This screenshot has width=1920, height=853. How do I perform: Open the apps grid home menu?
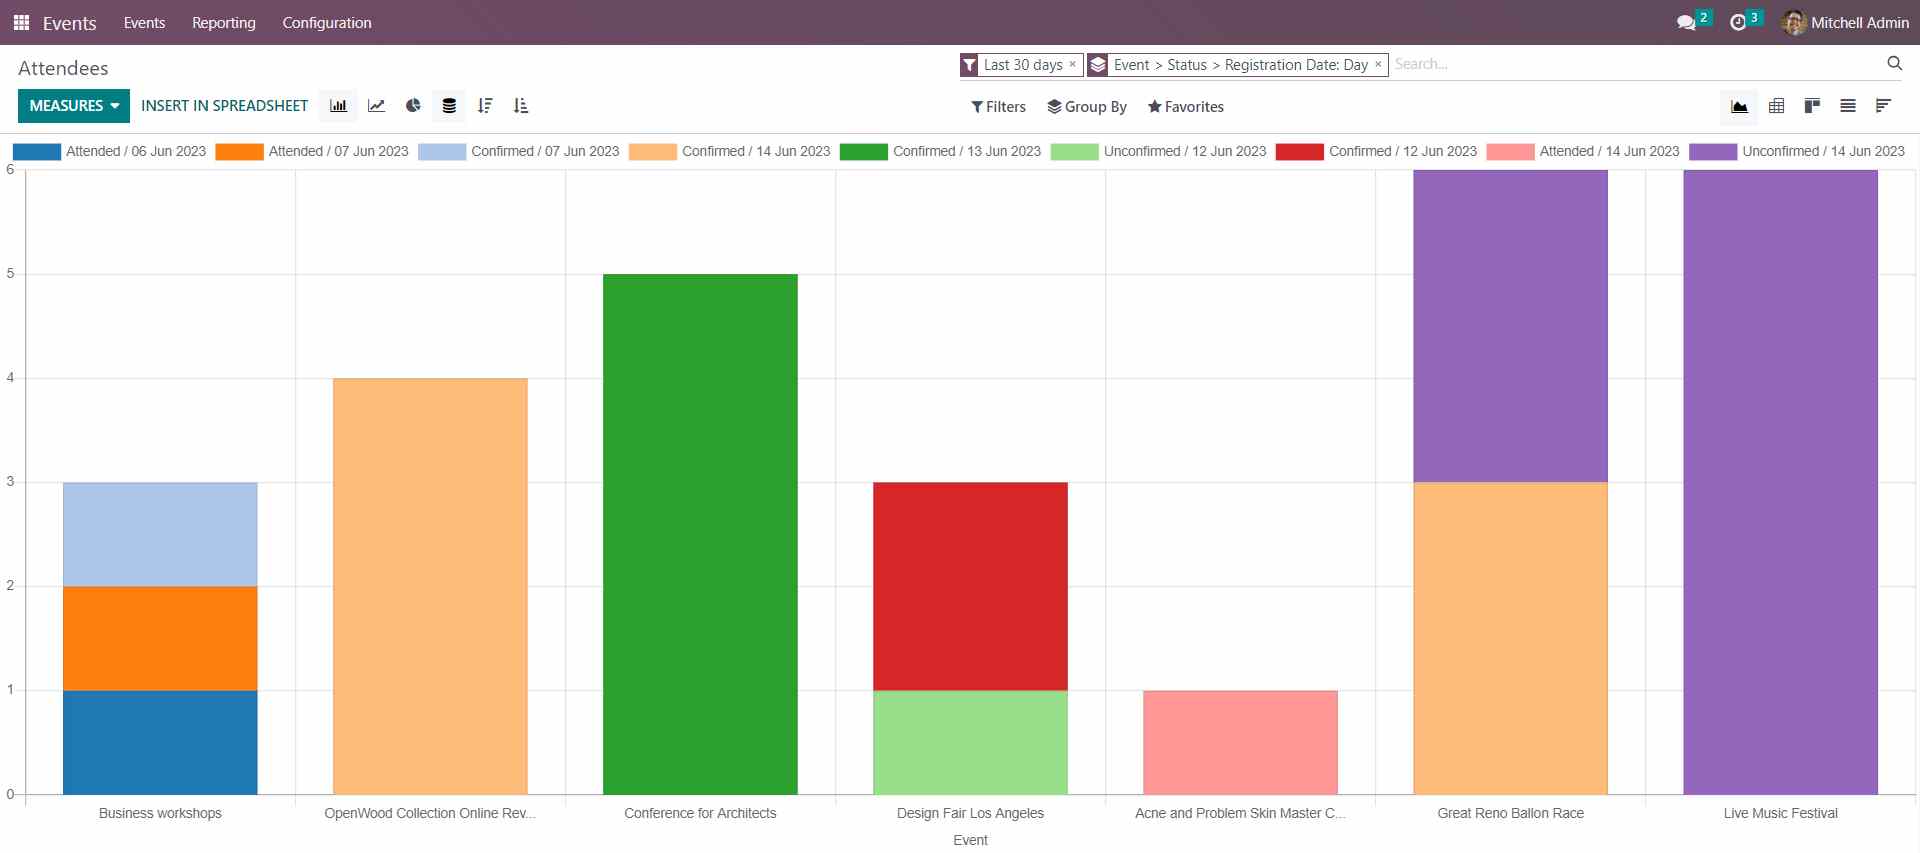tap(21, 22)
